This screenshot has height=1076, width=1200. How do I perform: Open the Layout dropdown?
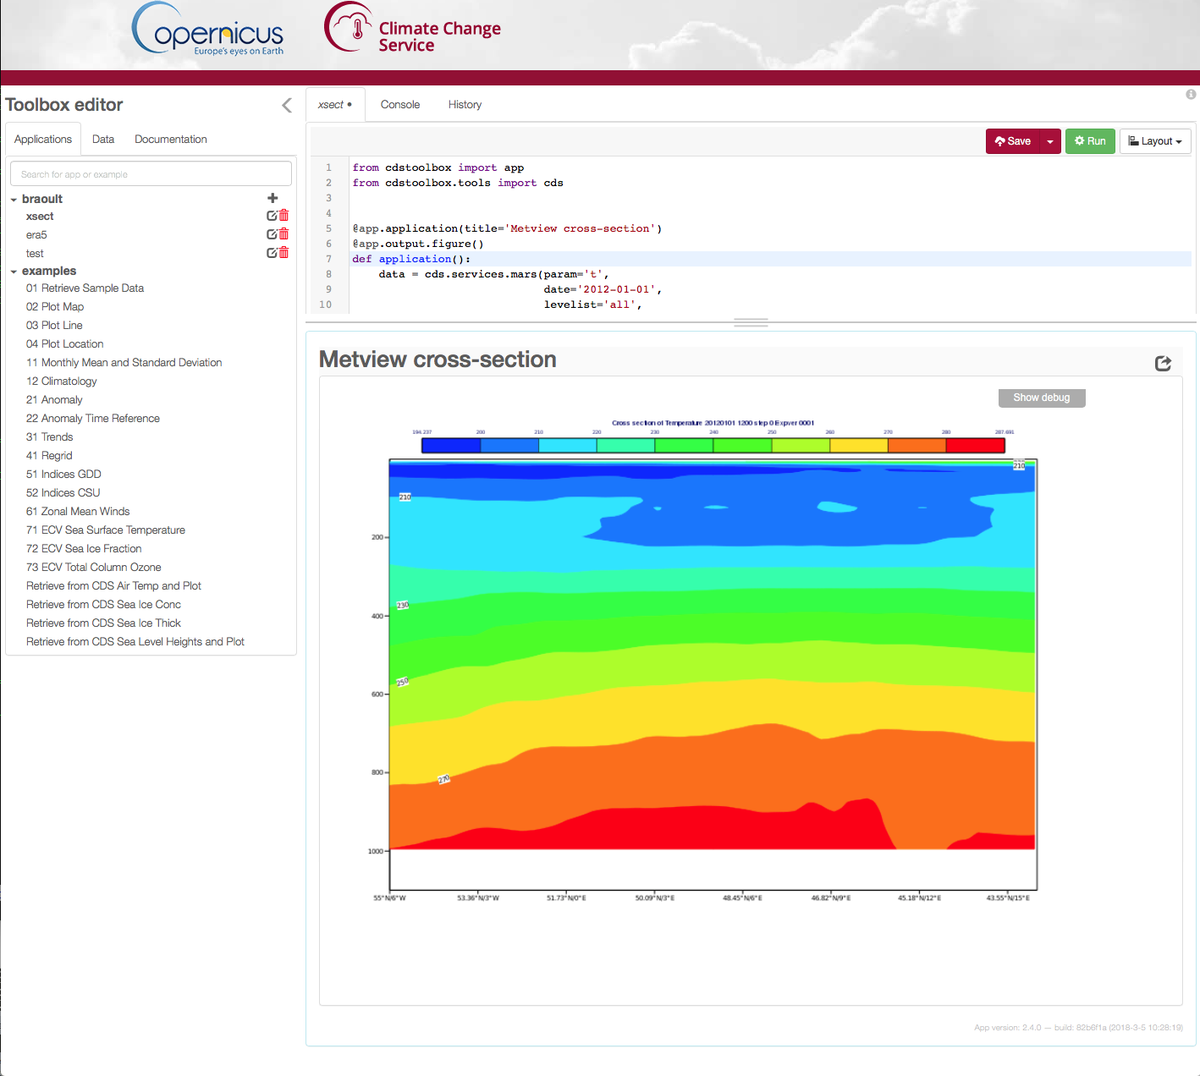pos(1155,141)
